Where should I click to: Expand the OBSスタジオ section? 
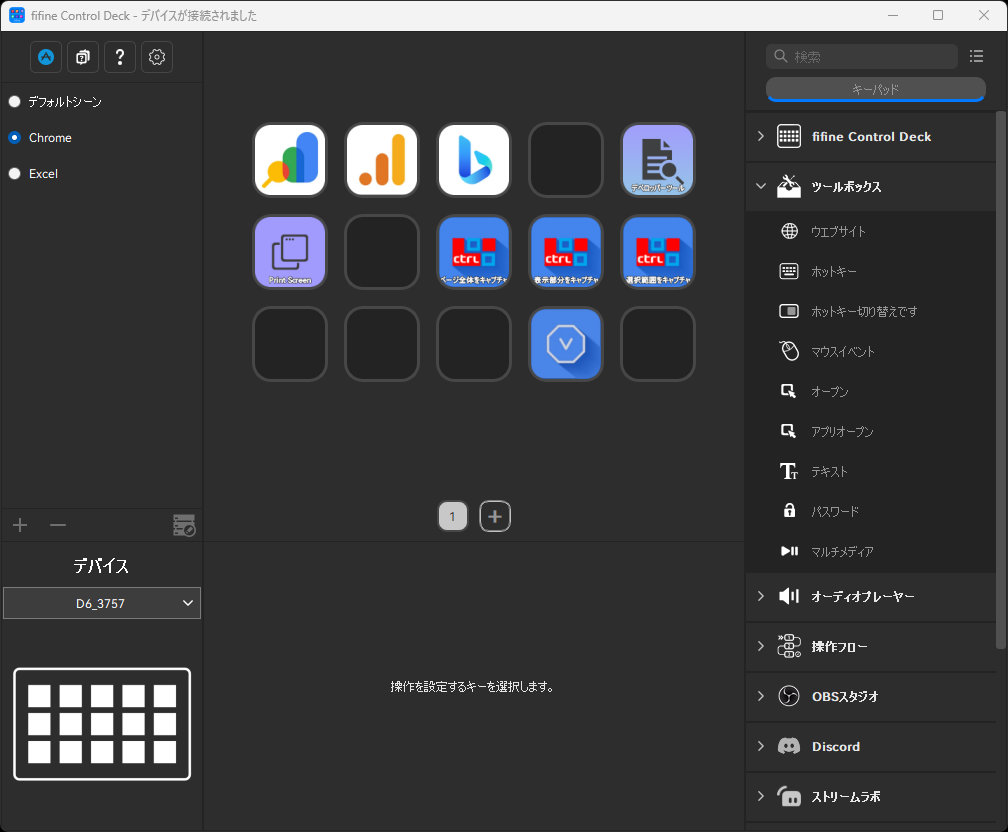pyautogui.click(x=871, y=696)
